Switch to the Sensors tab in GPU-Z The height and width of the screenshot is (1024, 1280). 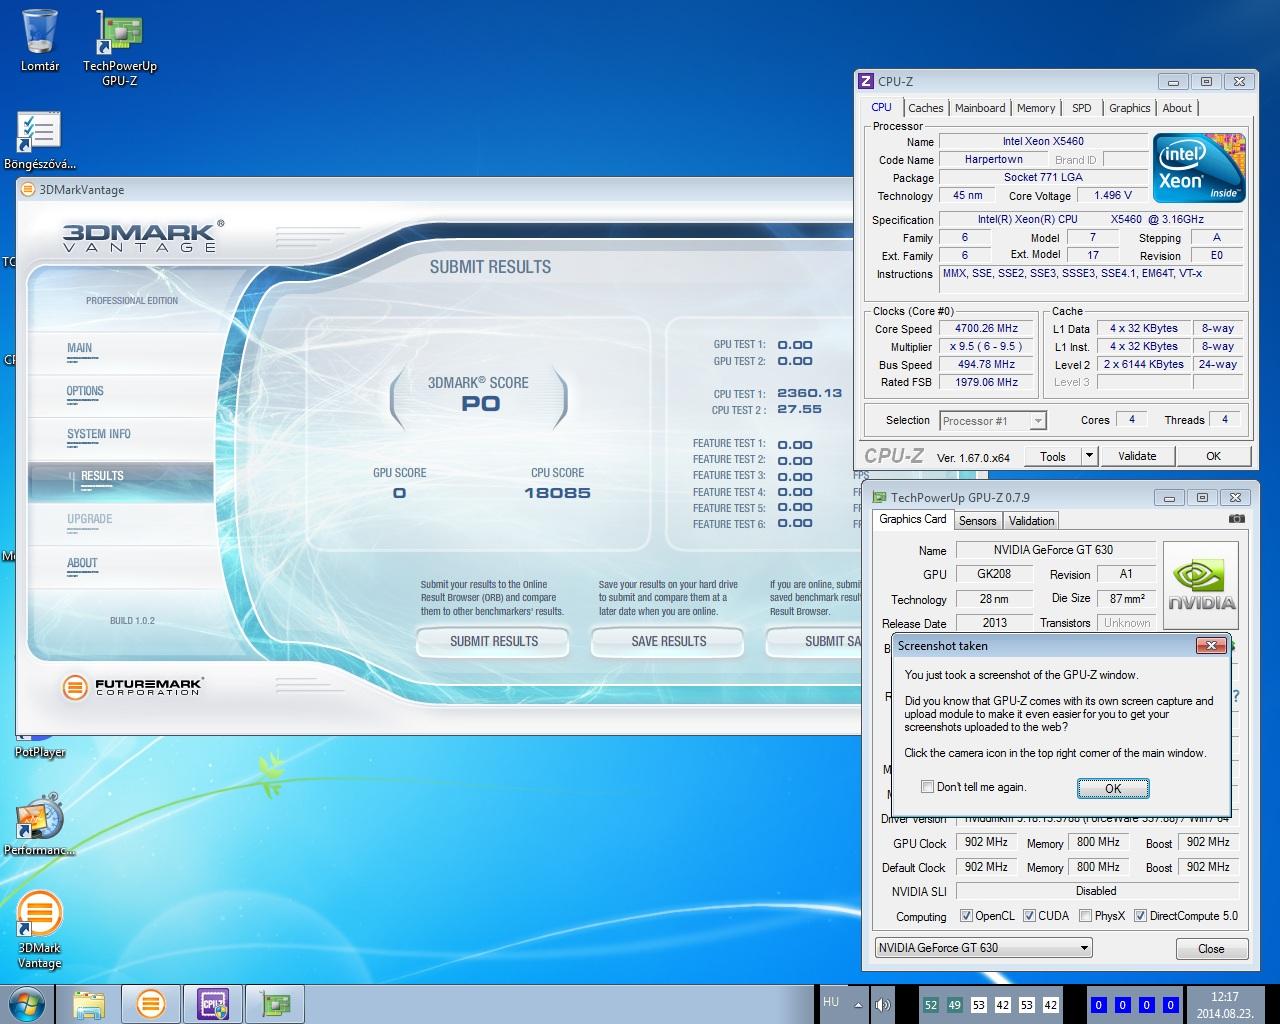coord(977,521)
